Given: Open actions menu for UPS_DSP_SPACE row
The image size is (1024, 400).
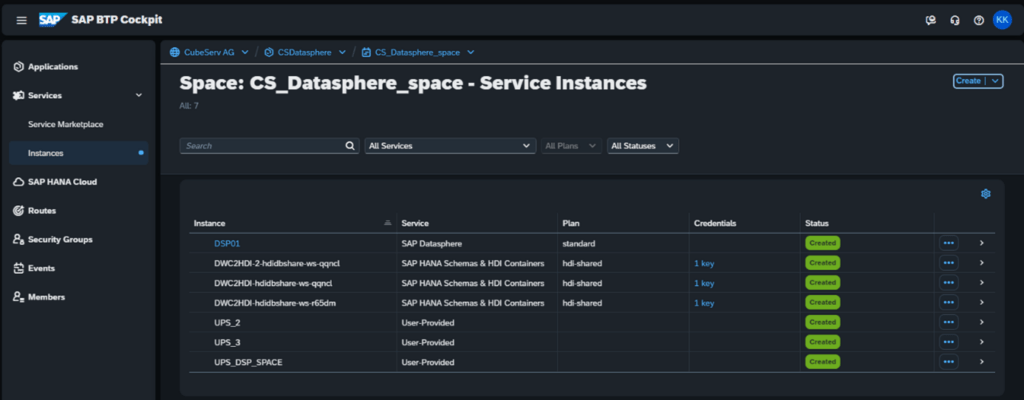Looking at the screenshot, I should coord(949,361).
